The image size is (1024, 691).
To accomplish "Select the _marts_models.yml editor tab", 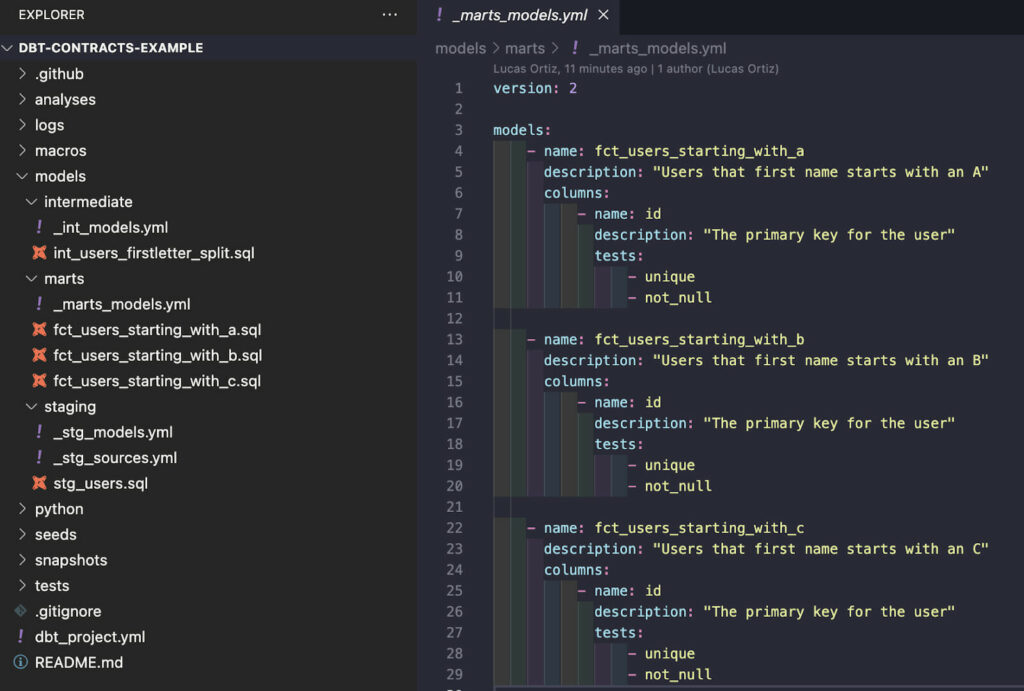I will (x=519, y=15).
